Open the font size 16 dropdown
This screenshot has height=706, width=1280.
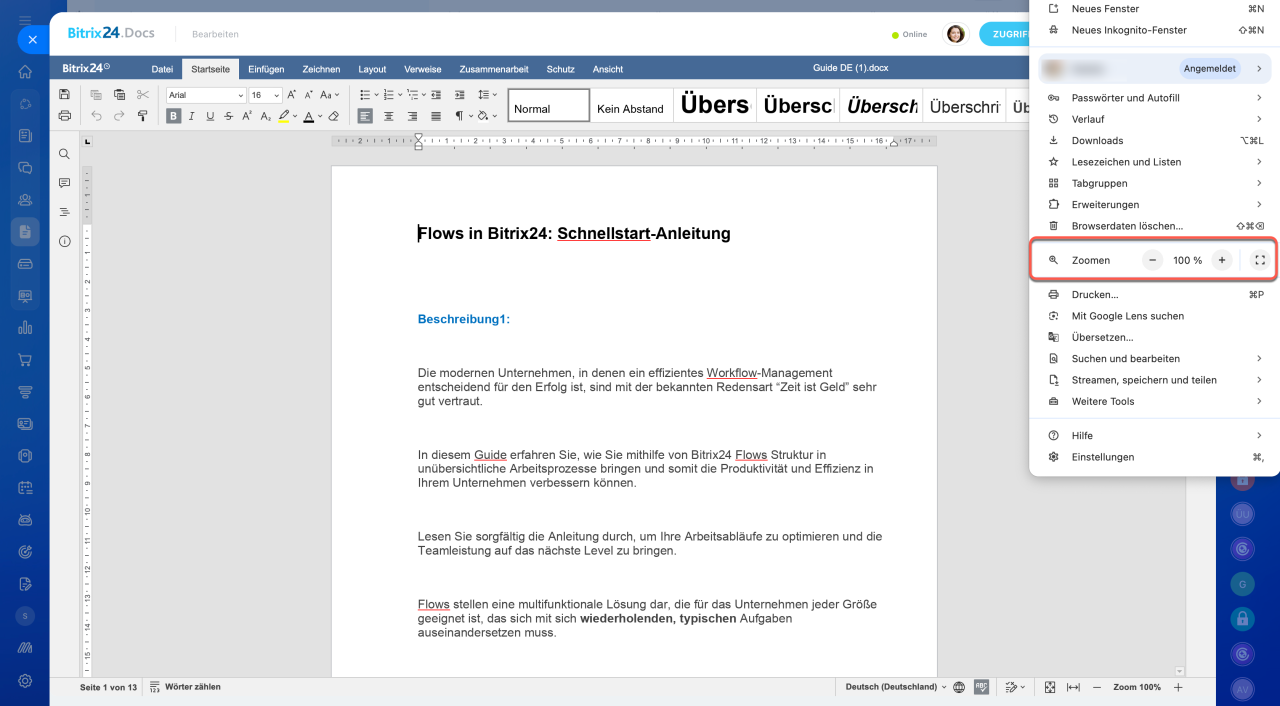(279, 95)
